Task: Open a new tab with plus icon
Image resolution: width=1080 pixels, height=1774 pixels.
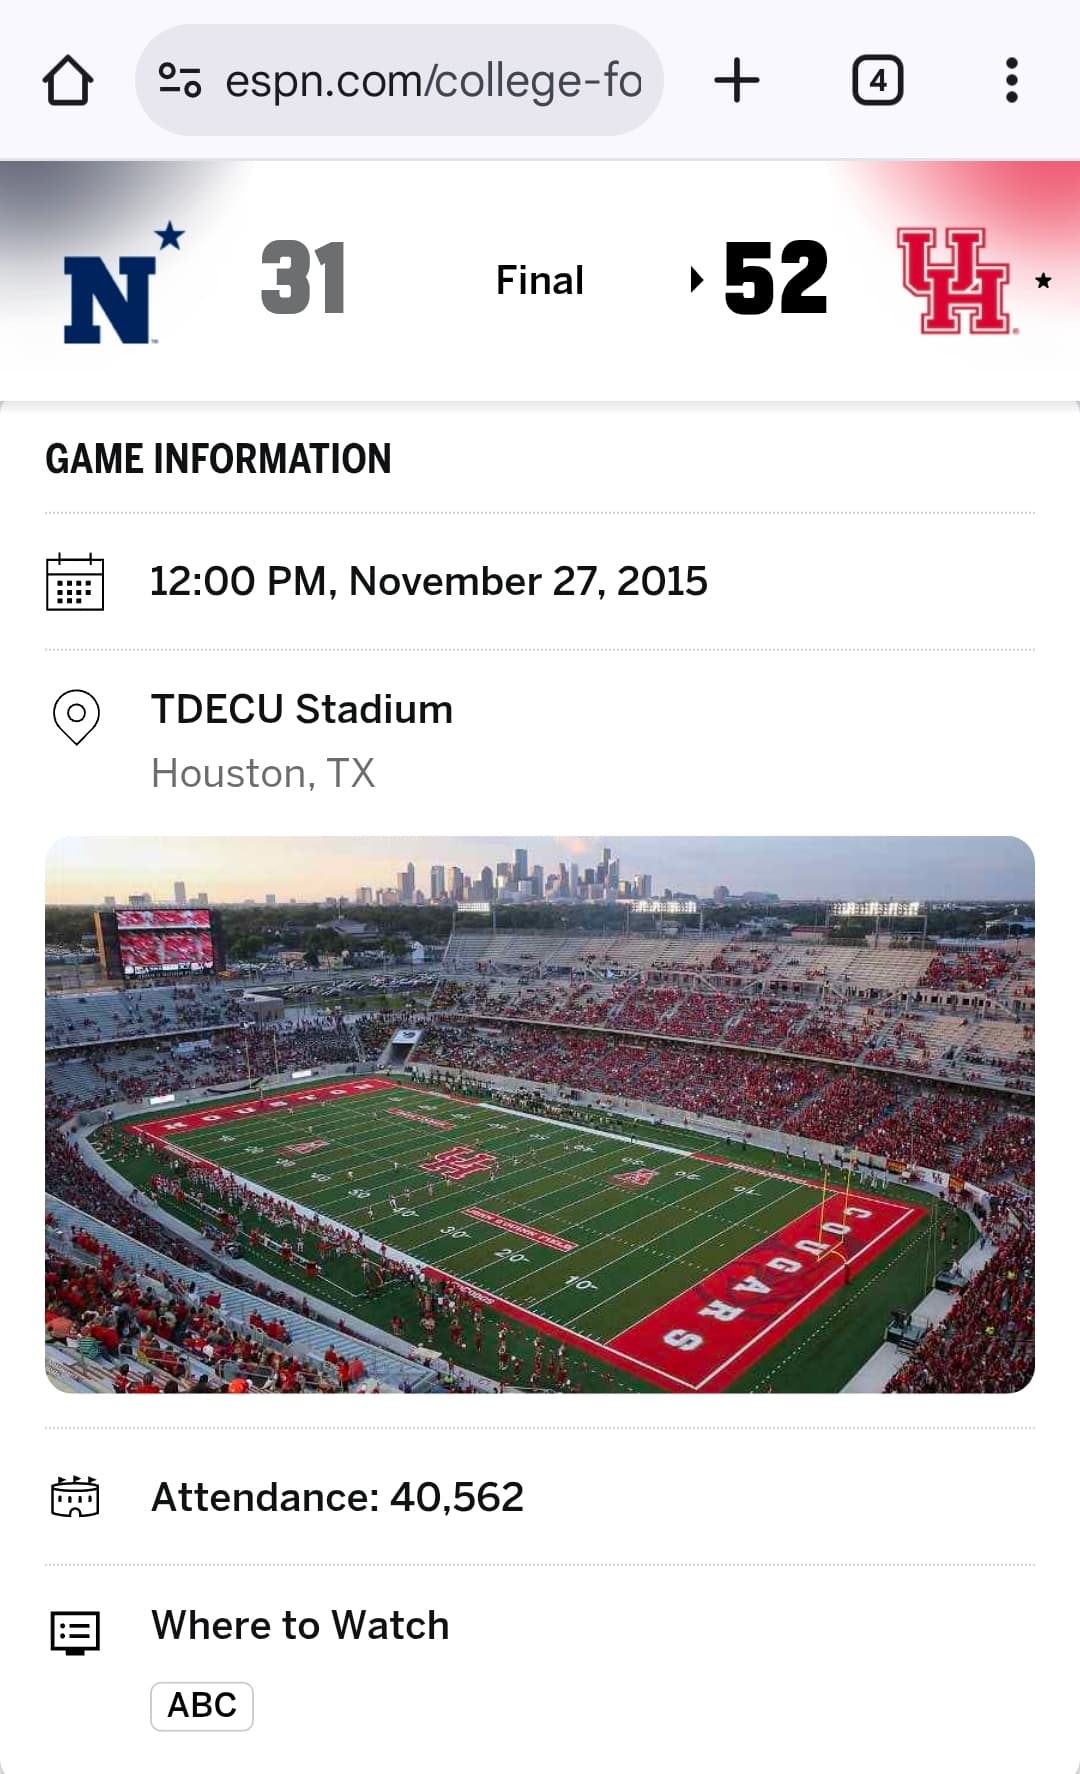Action: pos(737,80)
